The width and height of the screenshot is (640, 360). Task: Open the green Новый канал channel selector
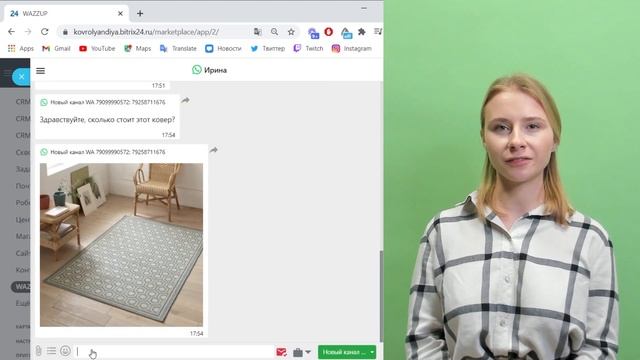point(347,352)
